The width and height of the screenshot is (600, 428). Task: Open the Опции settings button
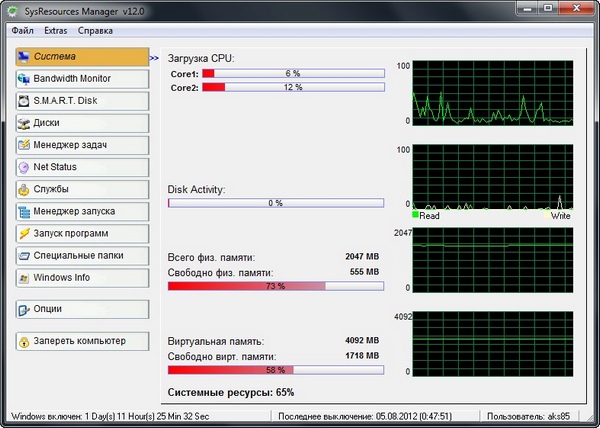click(82, 309)
